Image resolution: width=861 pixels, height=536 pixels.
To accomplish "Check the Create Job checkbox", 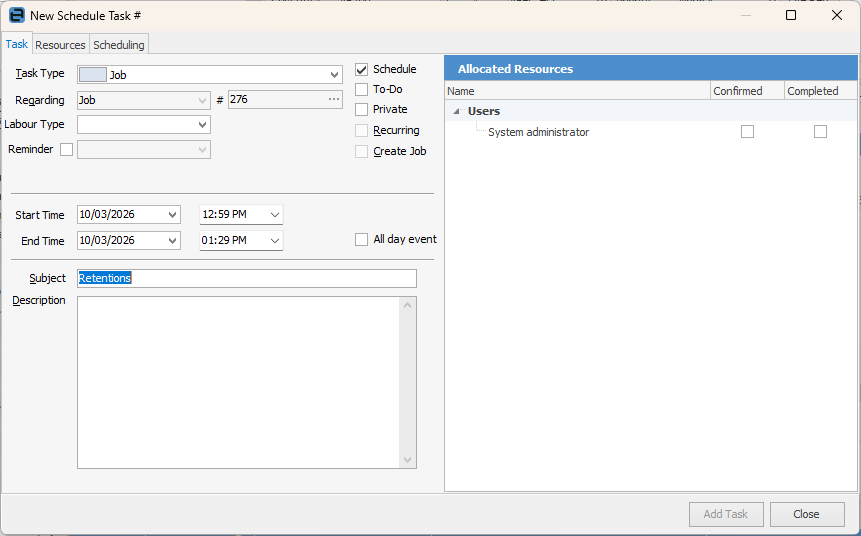I will [x=361, y=151].
